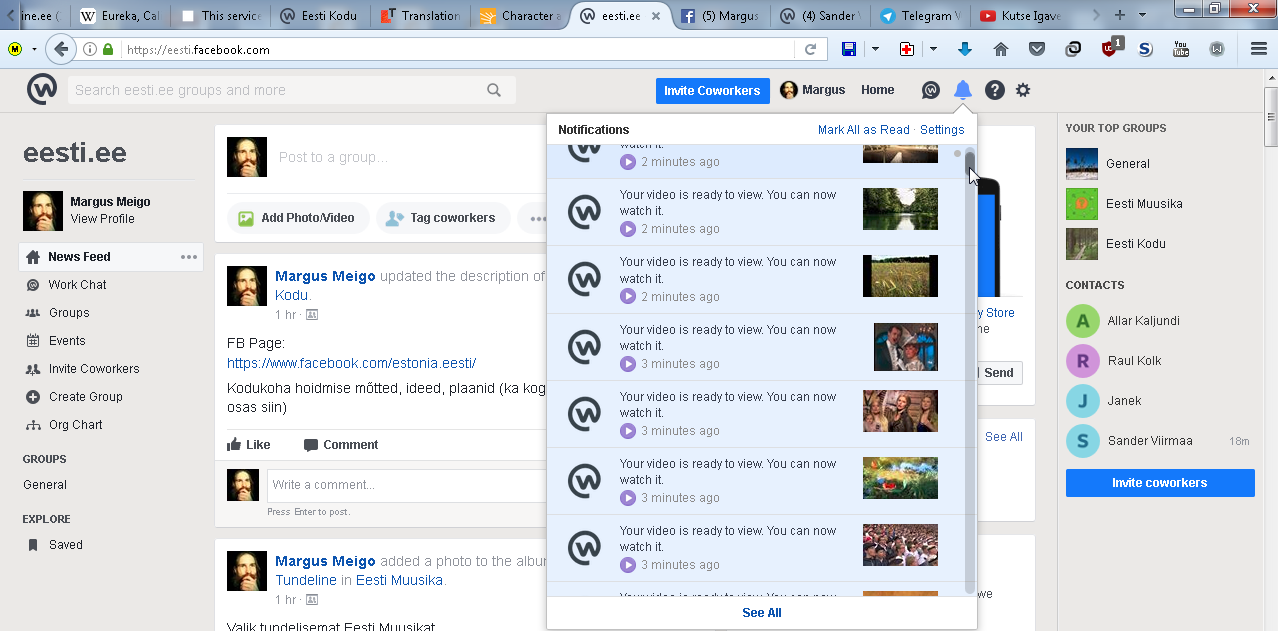
Task: Open Groups in the left sidebar
Action: [69, 313]
